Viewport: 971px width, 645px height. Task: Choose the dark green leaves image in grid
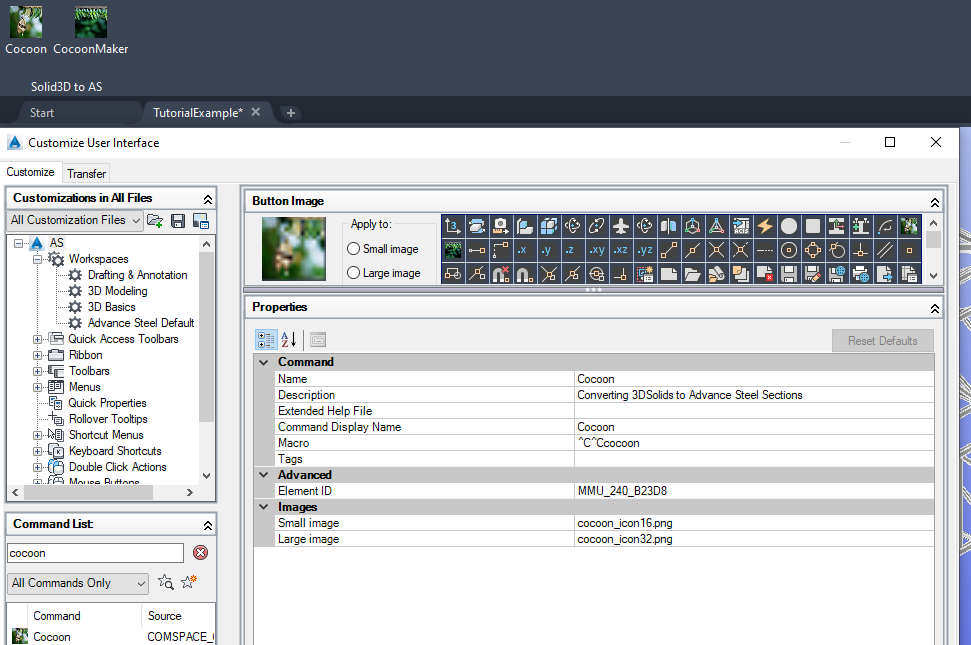pos(453,250)
